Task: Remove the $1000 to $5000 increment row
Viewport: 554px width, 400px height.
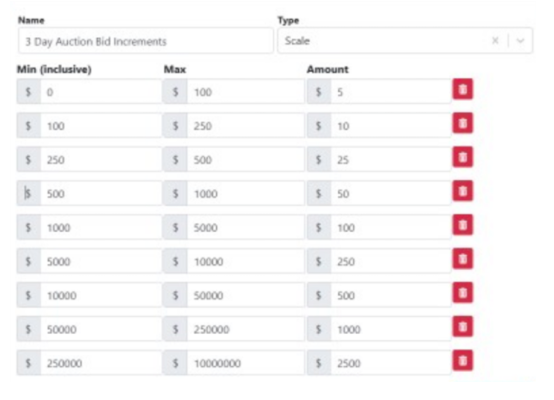Action: [x=462, y=225]
